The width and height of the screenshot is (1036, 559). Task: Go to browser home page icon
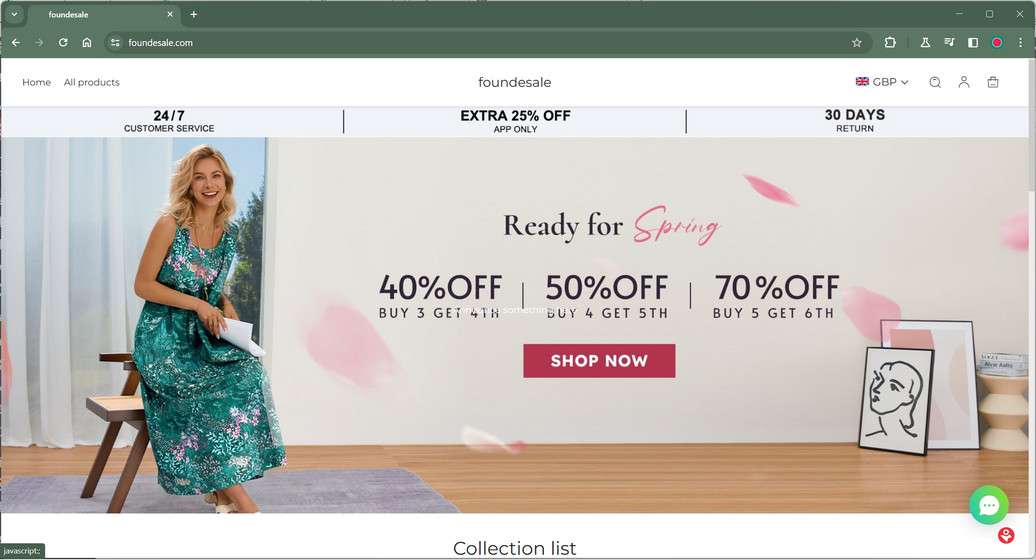point(87,42)
